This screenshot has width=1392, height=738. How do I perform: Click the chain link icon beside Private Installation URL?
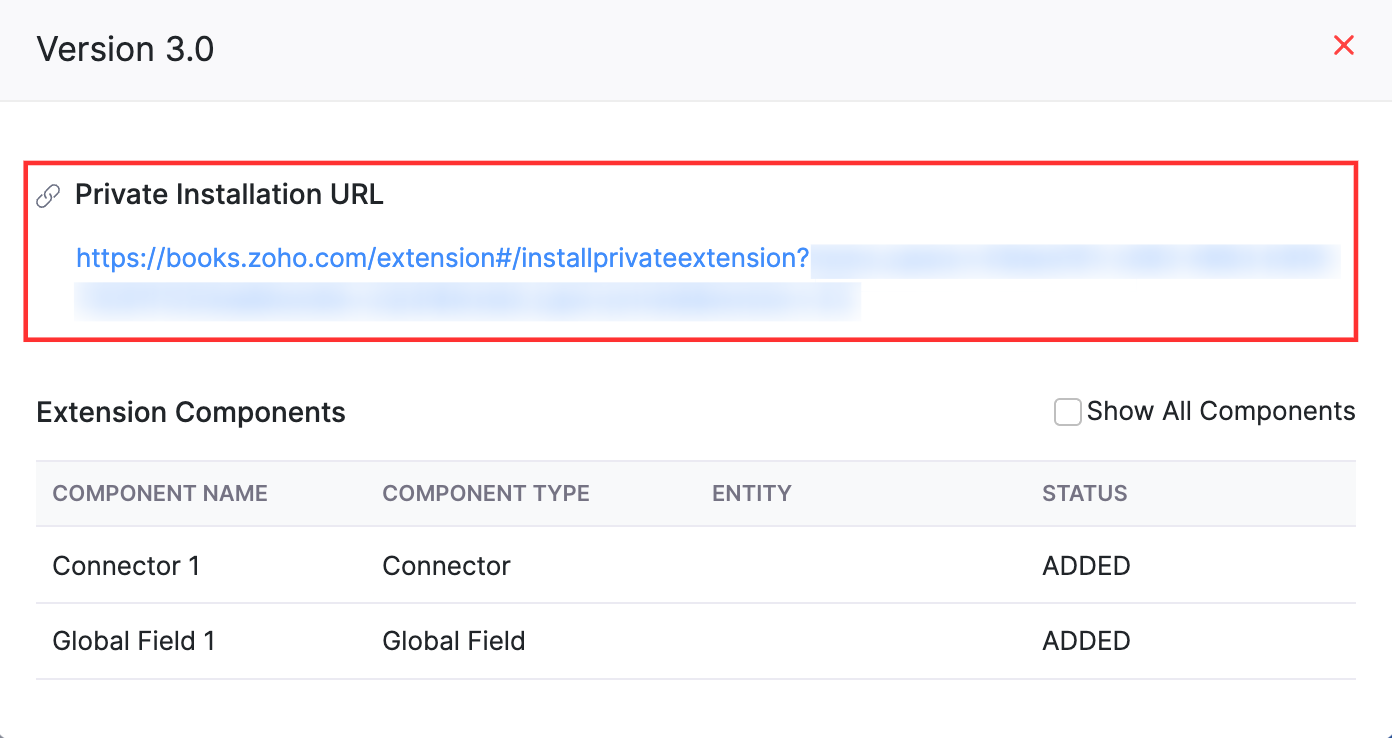point(47,196)
